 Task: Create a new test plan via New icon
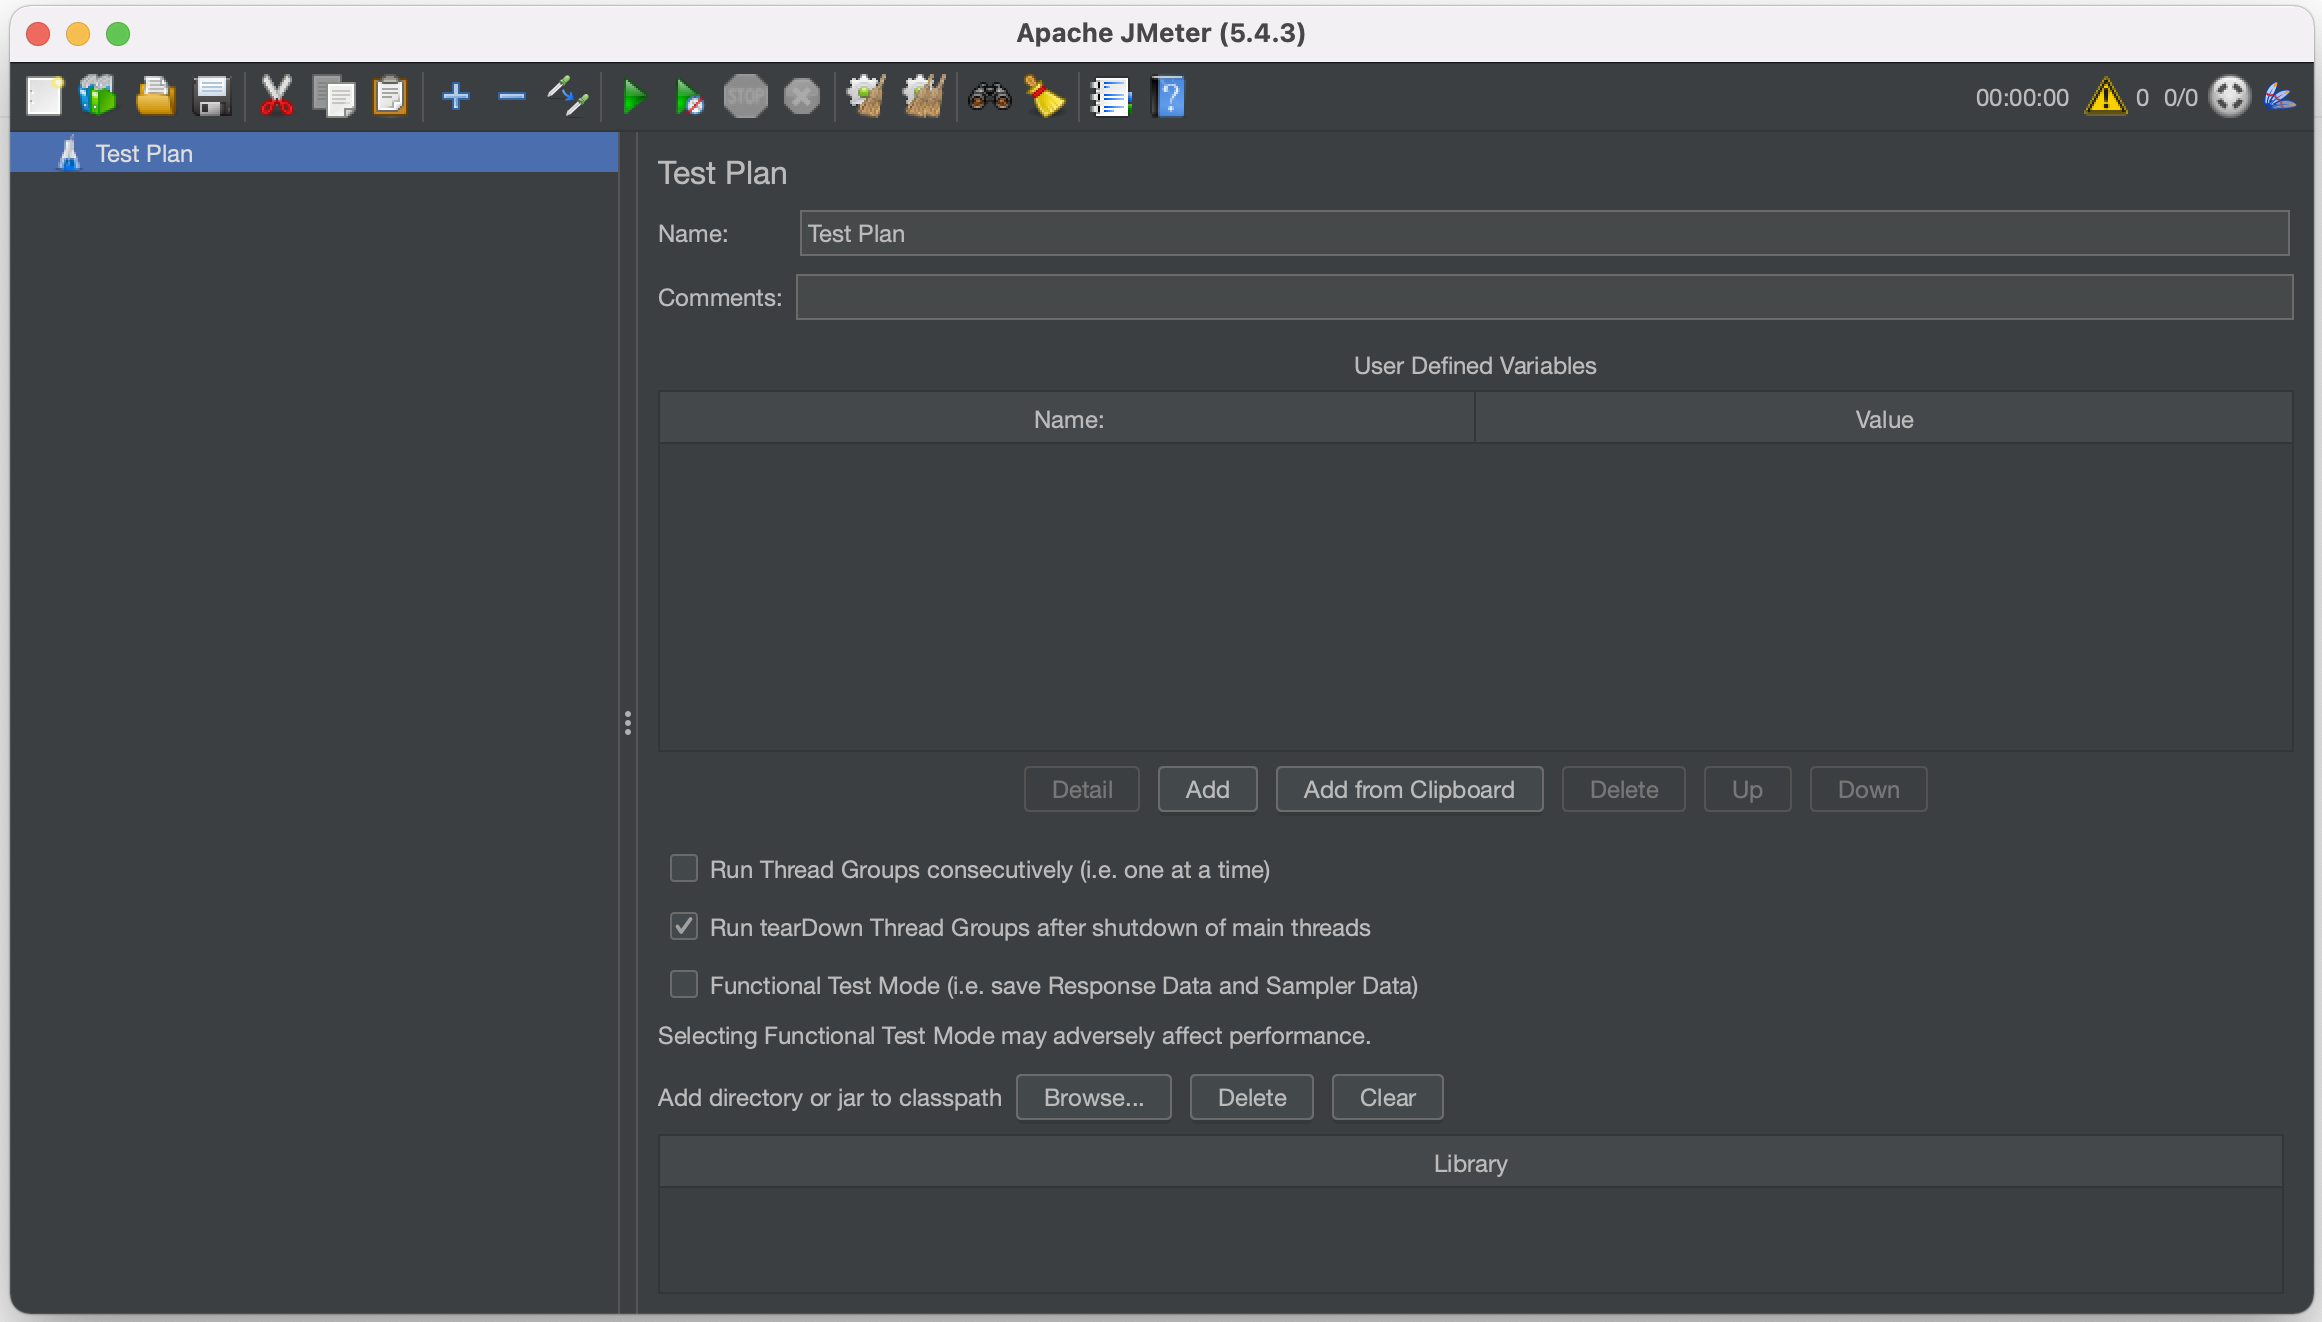tap(44, 97)
